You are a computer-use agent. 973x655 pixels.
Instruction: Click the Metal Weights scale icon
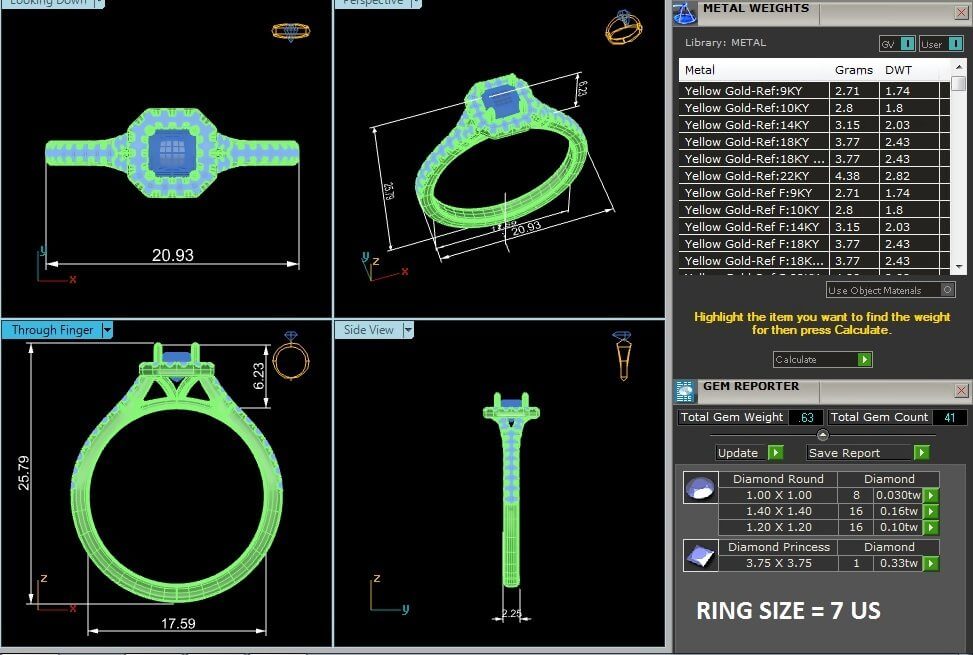(x=684, y=12)
